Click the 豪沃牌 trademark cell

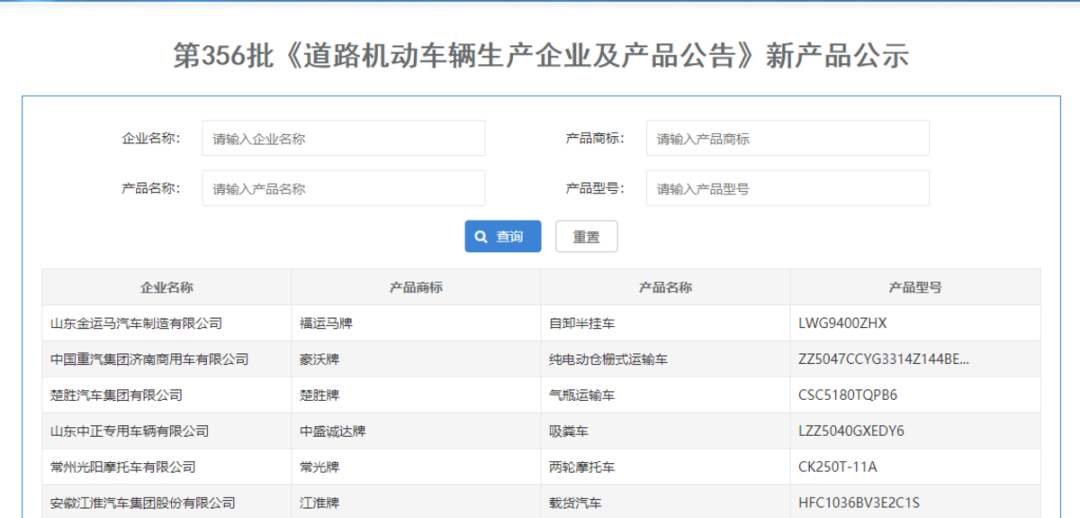(x=416, y=359)
